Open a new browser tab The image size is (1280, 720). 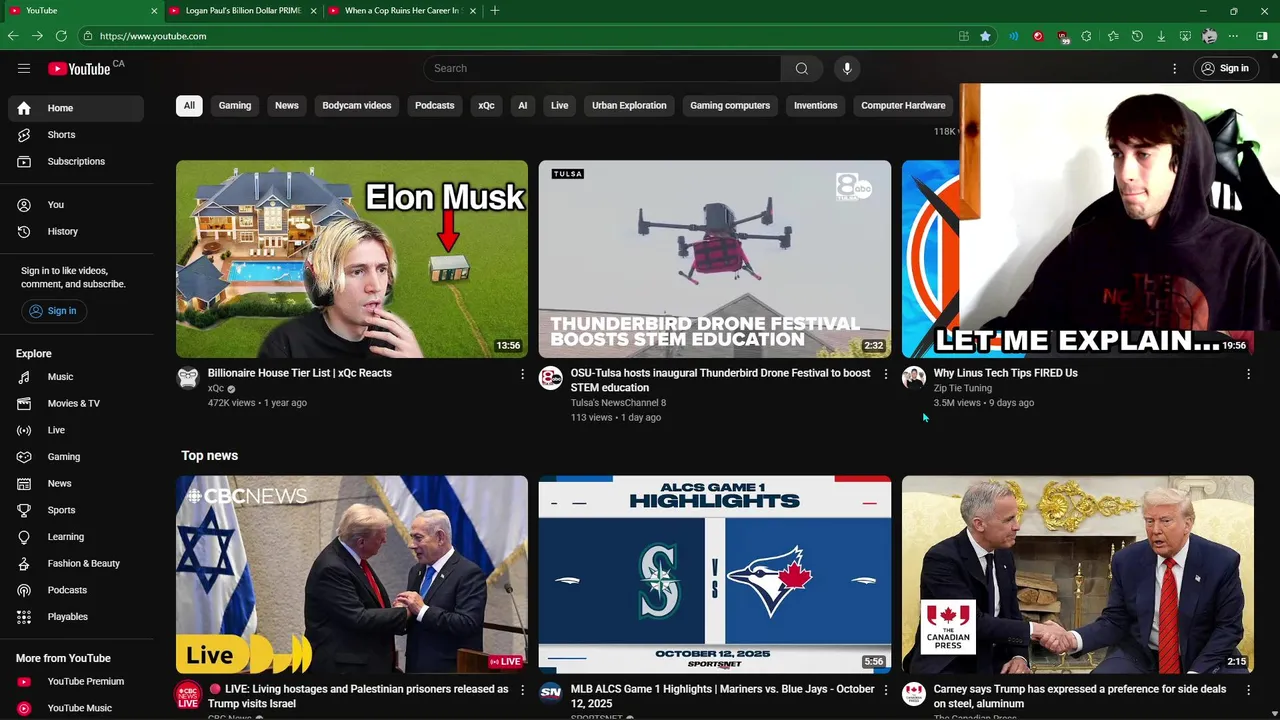click(x=495, y=11)
